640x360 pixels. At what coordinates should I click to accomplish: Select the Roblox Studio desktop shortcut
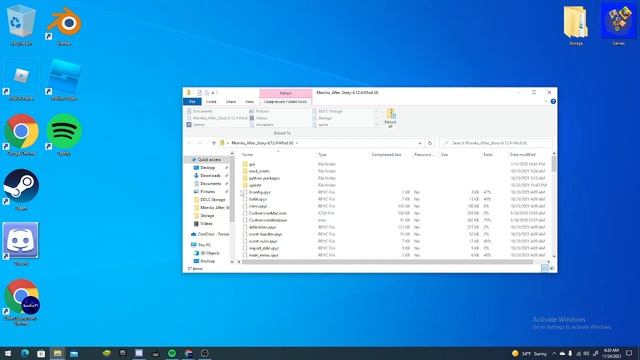[64, 80]
